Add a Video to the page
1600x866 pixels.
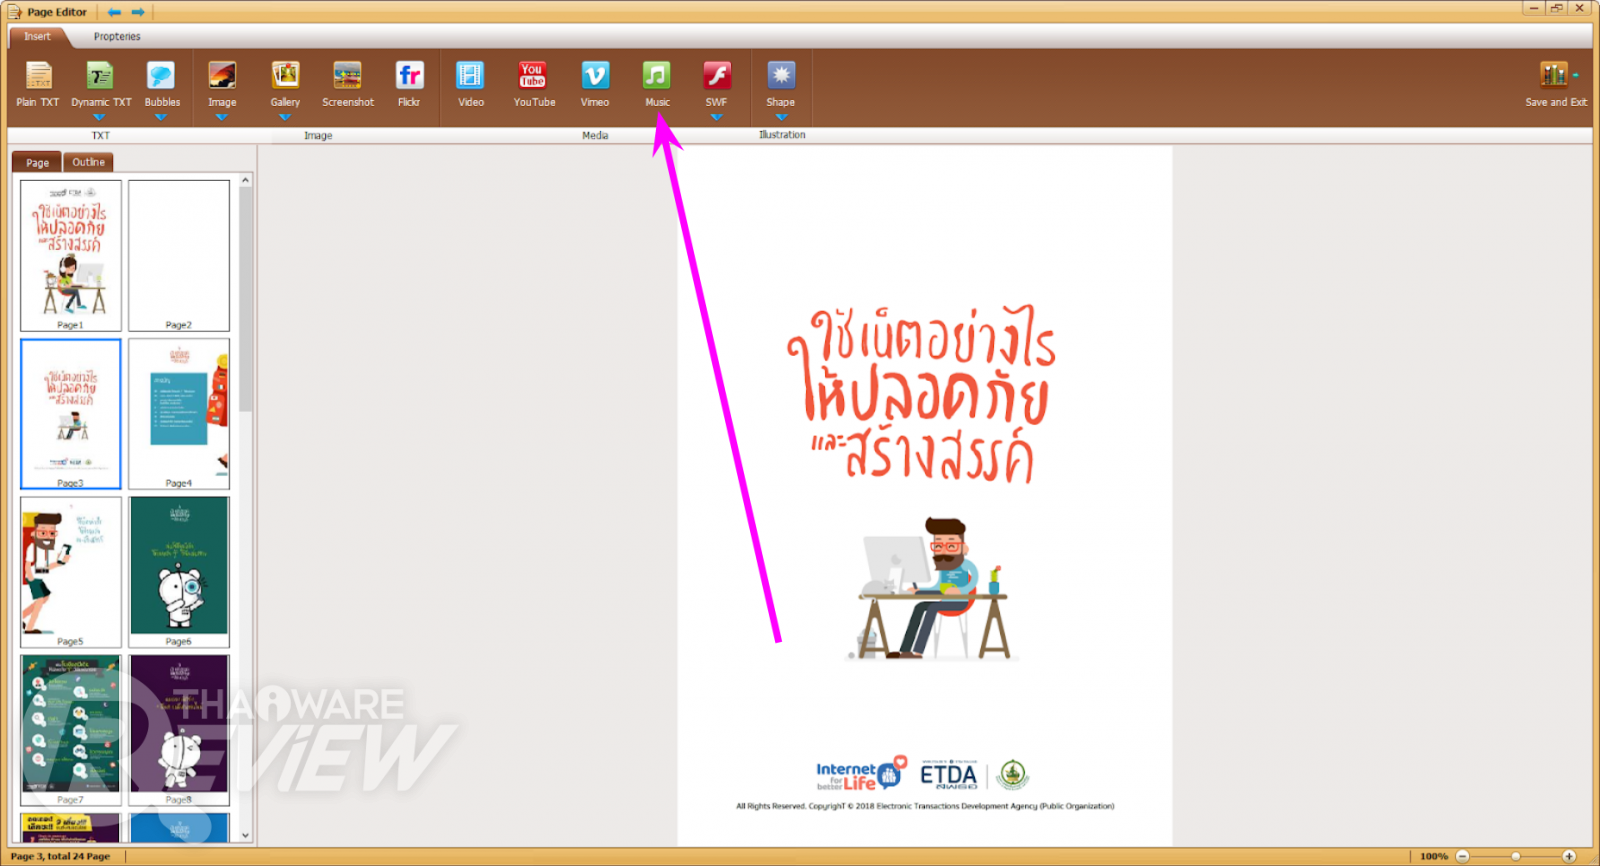(470, 85)
